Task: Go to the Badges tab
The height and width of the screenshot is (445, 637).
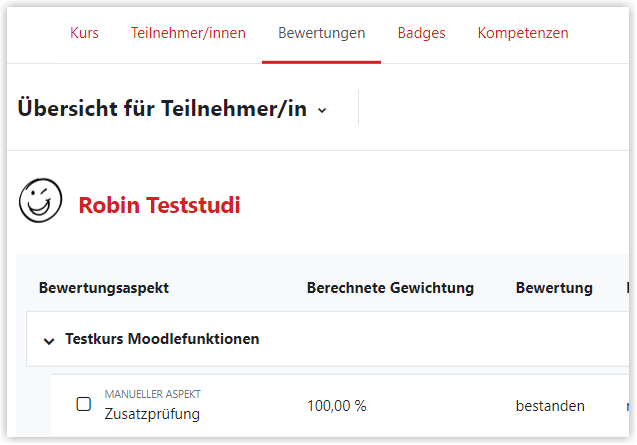Action: click(x=421, y=33)
